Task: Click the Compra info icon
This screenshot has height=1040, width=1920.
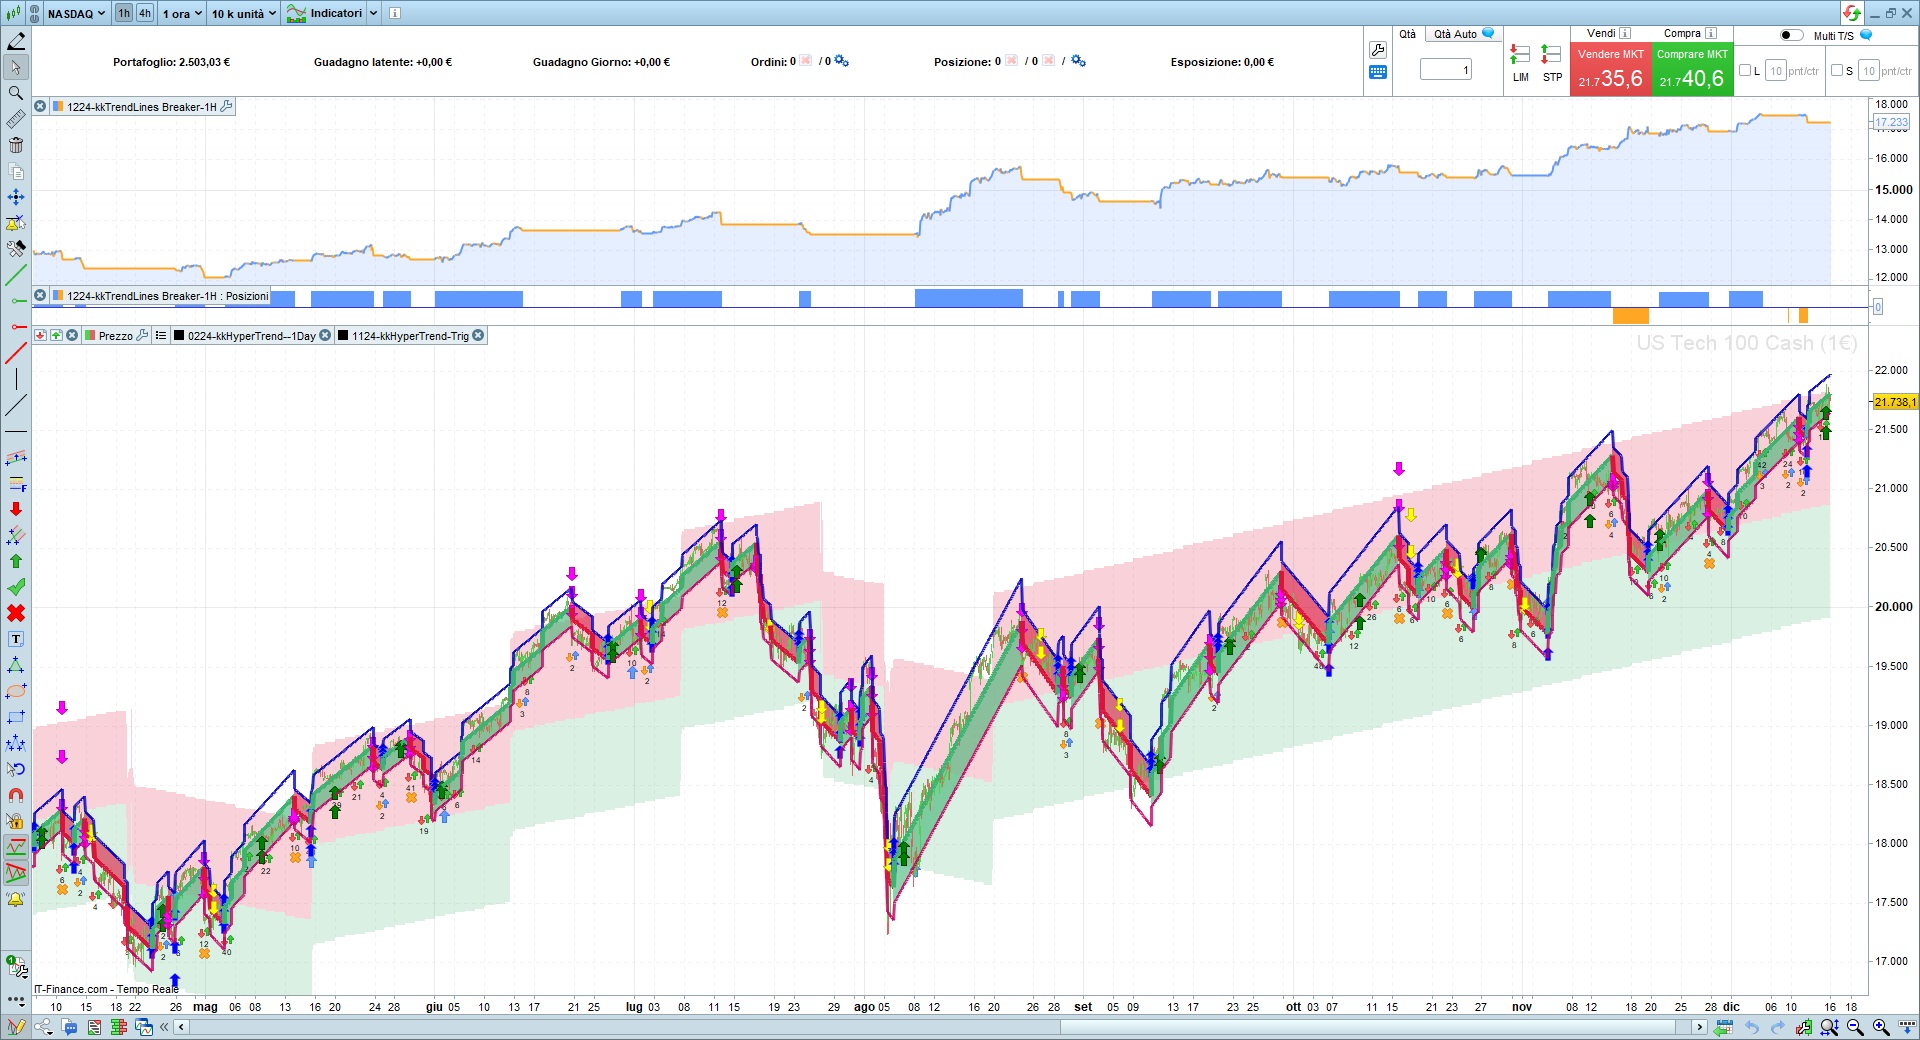Action: [1711, 33]
